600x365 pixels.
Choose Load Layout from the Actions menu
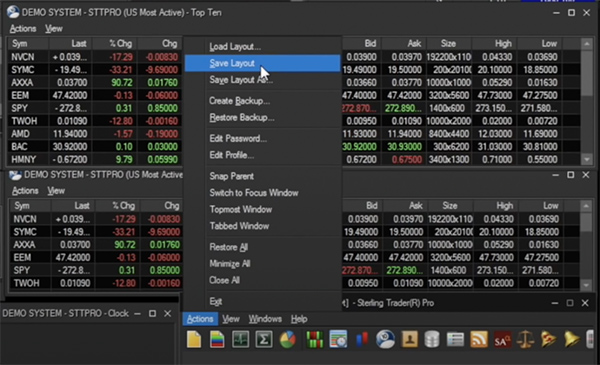click(262, 46)
